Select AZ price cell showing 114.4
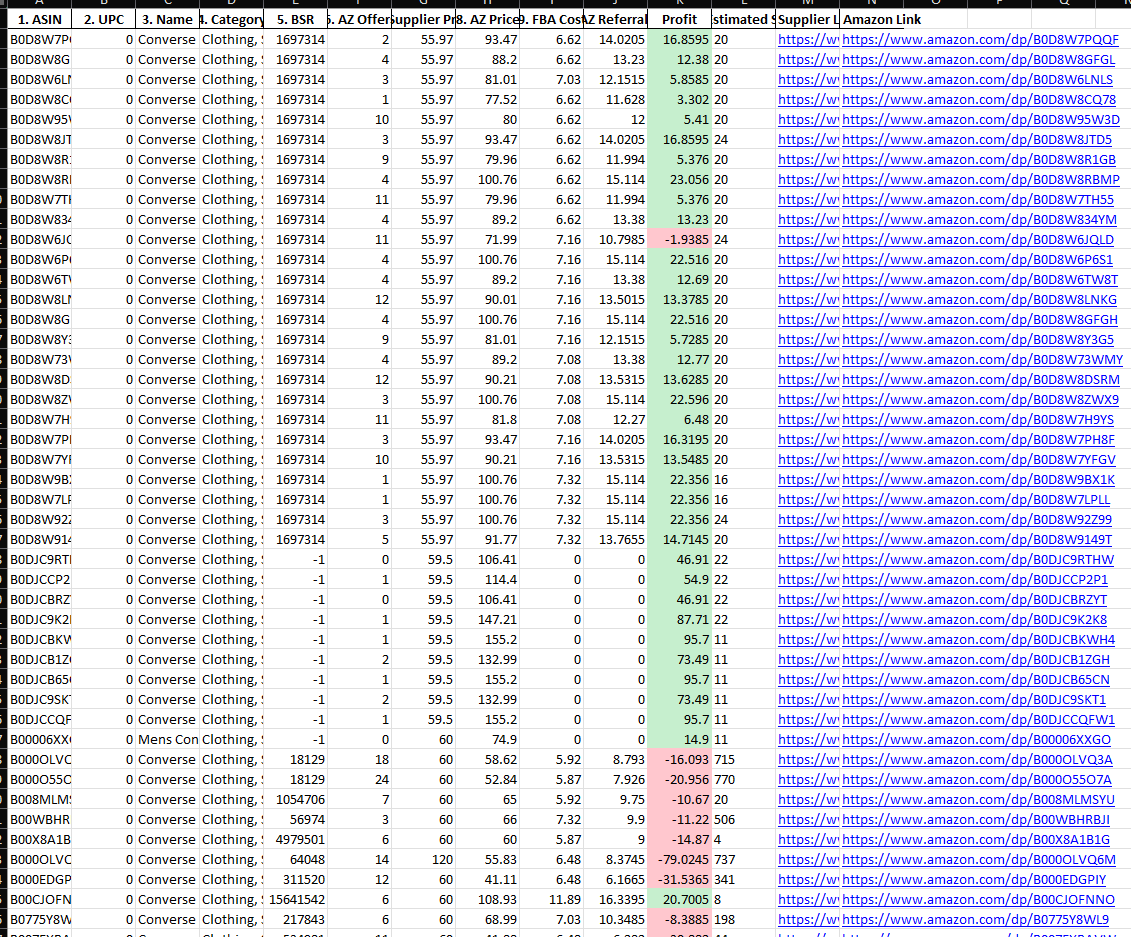Image resolution: width=1131 pixels, height=937 pixels. 488,580
